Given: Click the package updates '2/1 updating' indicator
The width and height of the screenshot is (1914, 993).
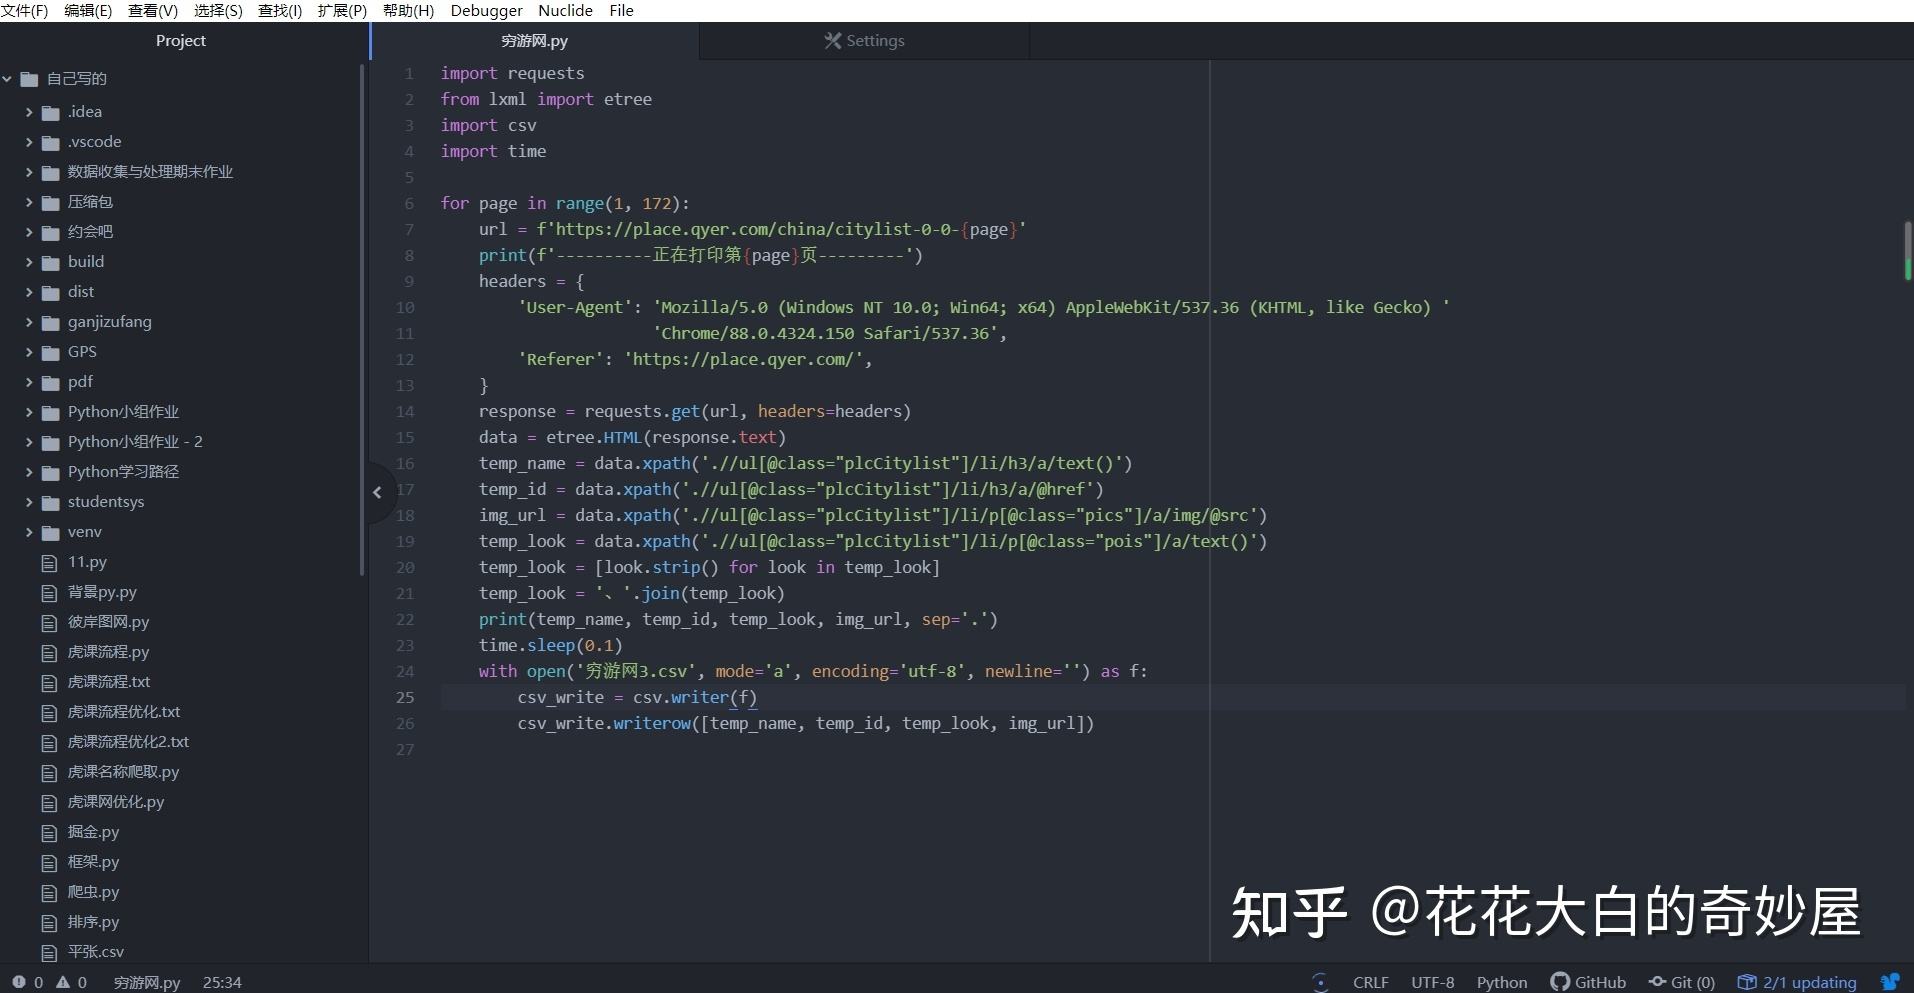Looking at the screenshot, I should pos(1797,982).
